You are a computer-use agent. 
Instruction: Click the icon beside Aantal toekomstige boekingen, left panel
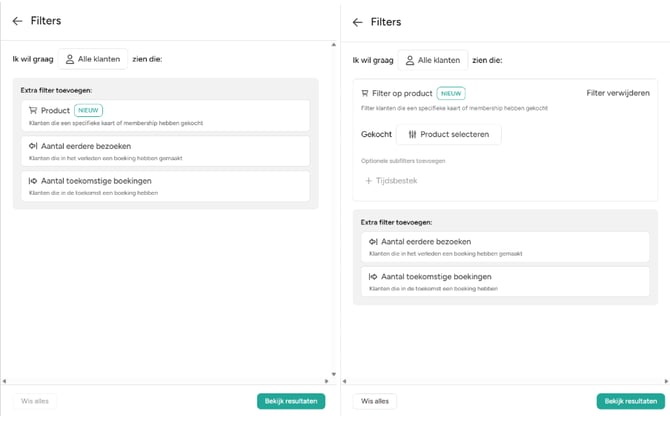tap(33, 181)
